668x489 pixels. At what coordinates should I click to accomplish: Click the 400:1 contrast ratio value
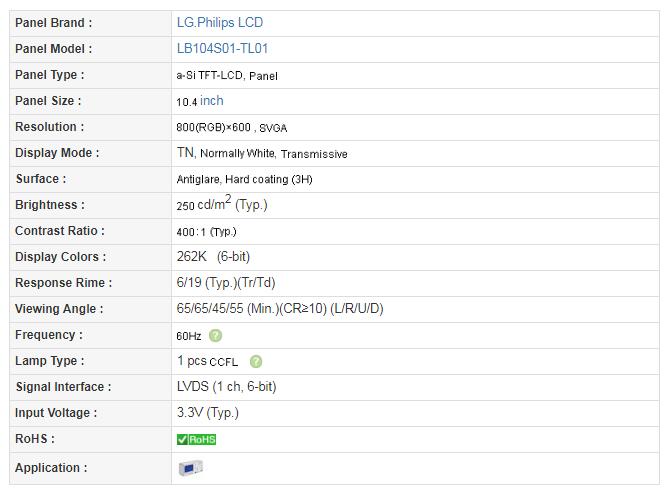pos(206,231)
